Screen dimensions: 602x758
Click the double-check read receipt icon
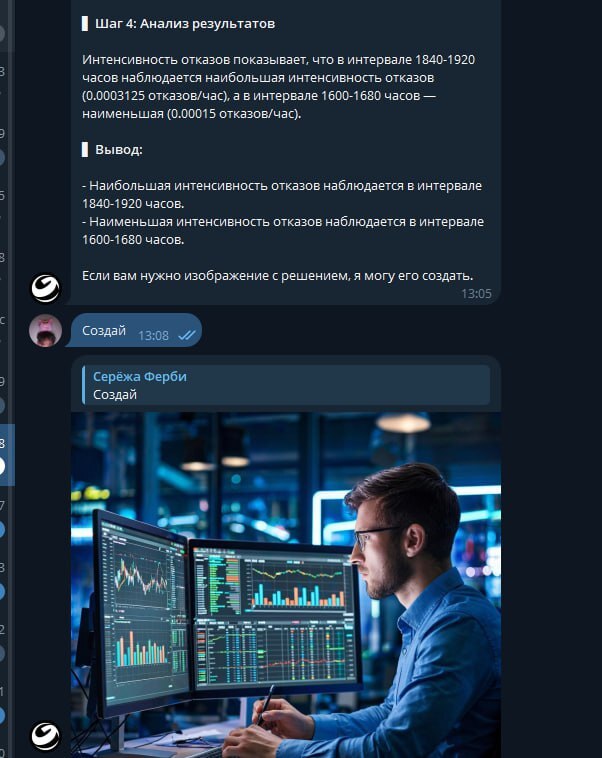click(187, 335)
